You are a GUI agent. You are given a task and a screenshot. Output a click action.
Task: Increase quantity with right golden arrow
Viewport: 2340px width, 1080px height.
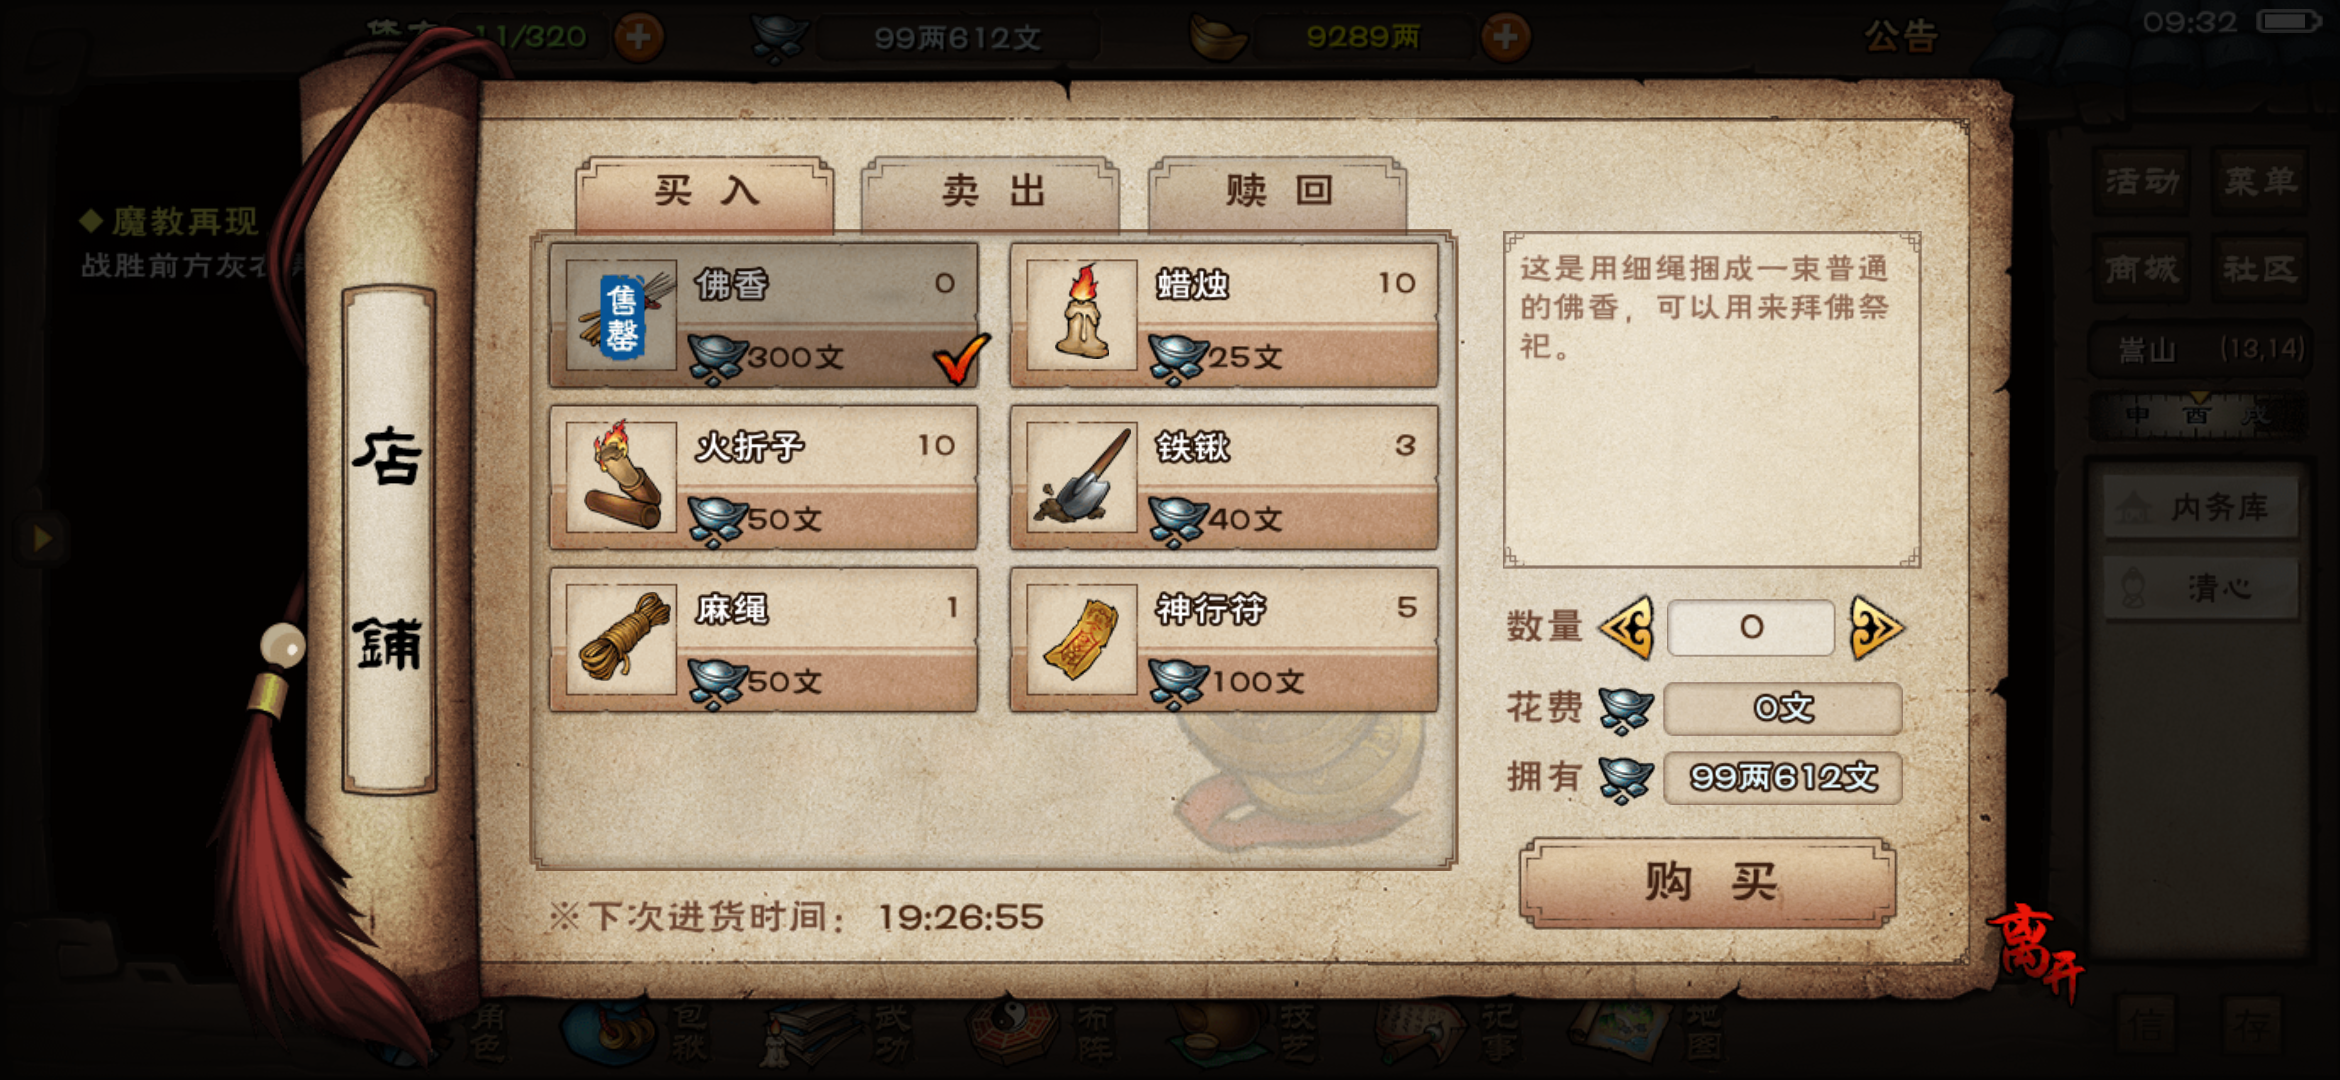coord(1876,628)
